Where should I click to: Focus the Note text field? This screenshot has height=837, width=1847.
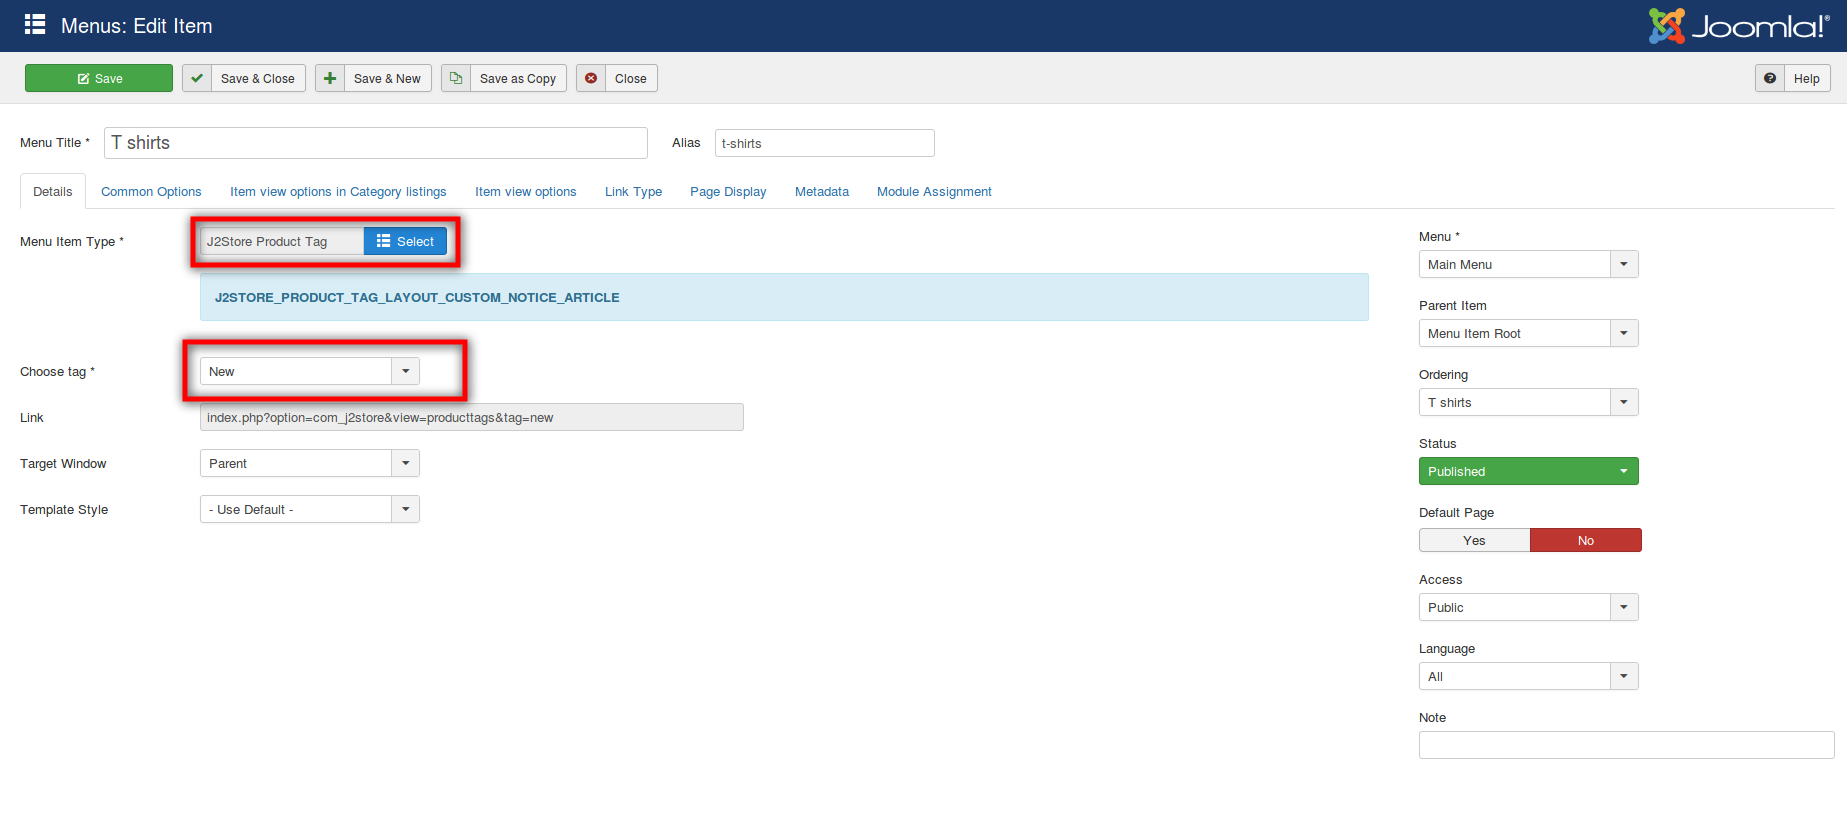coord(1626,745)
